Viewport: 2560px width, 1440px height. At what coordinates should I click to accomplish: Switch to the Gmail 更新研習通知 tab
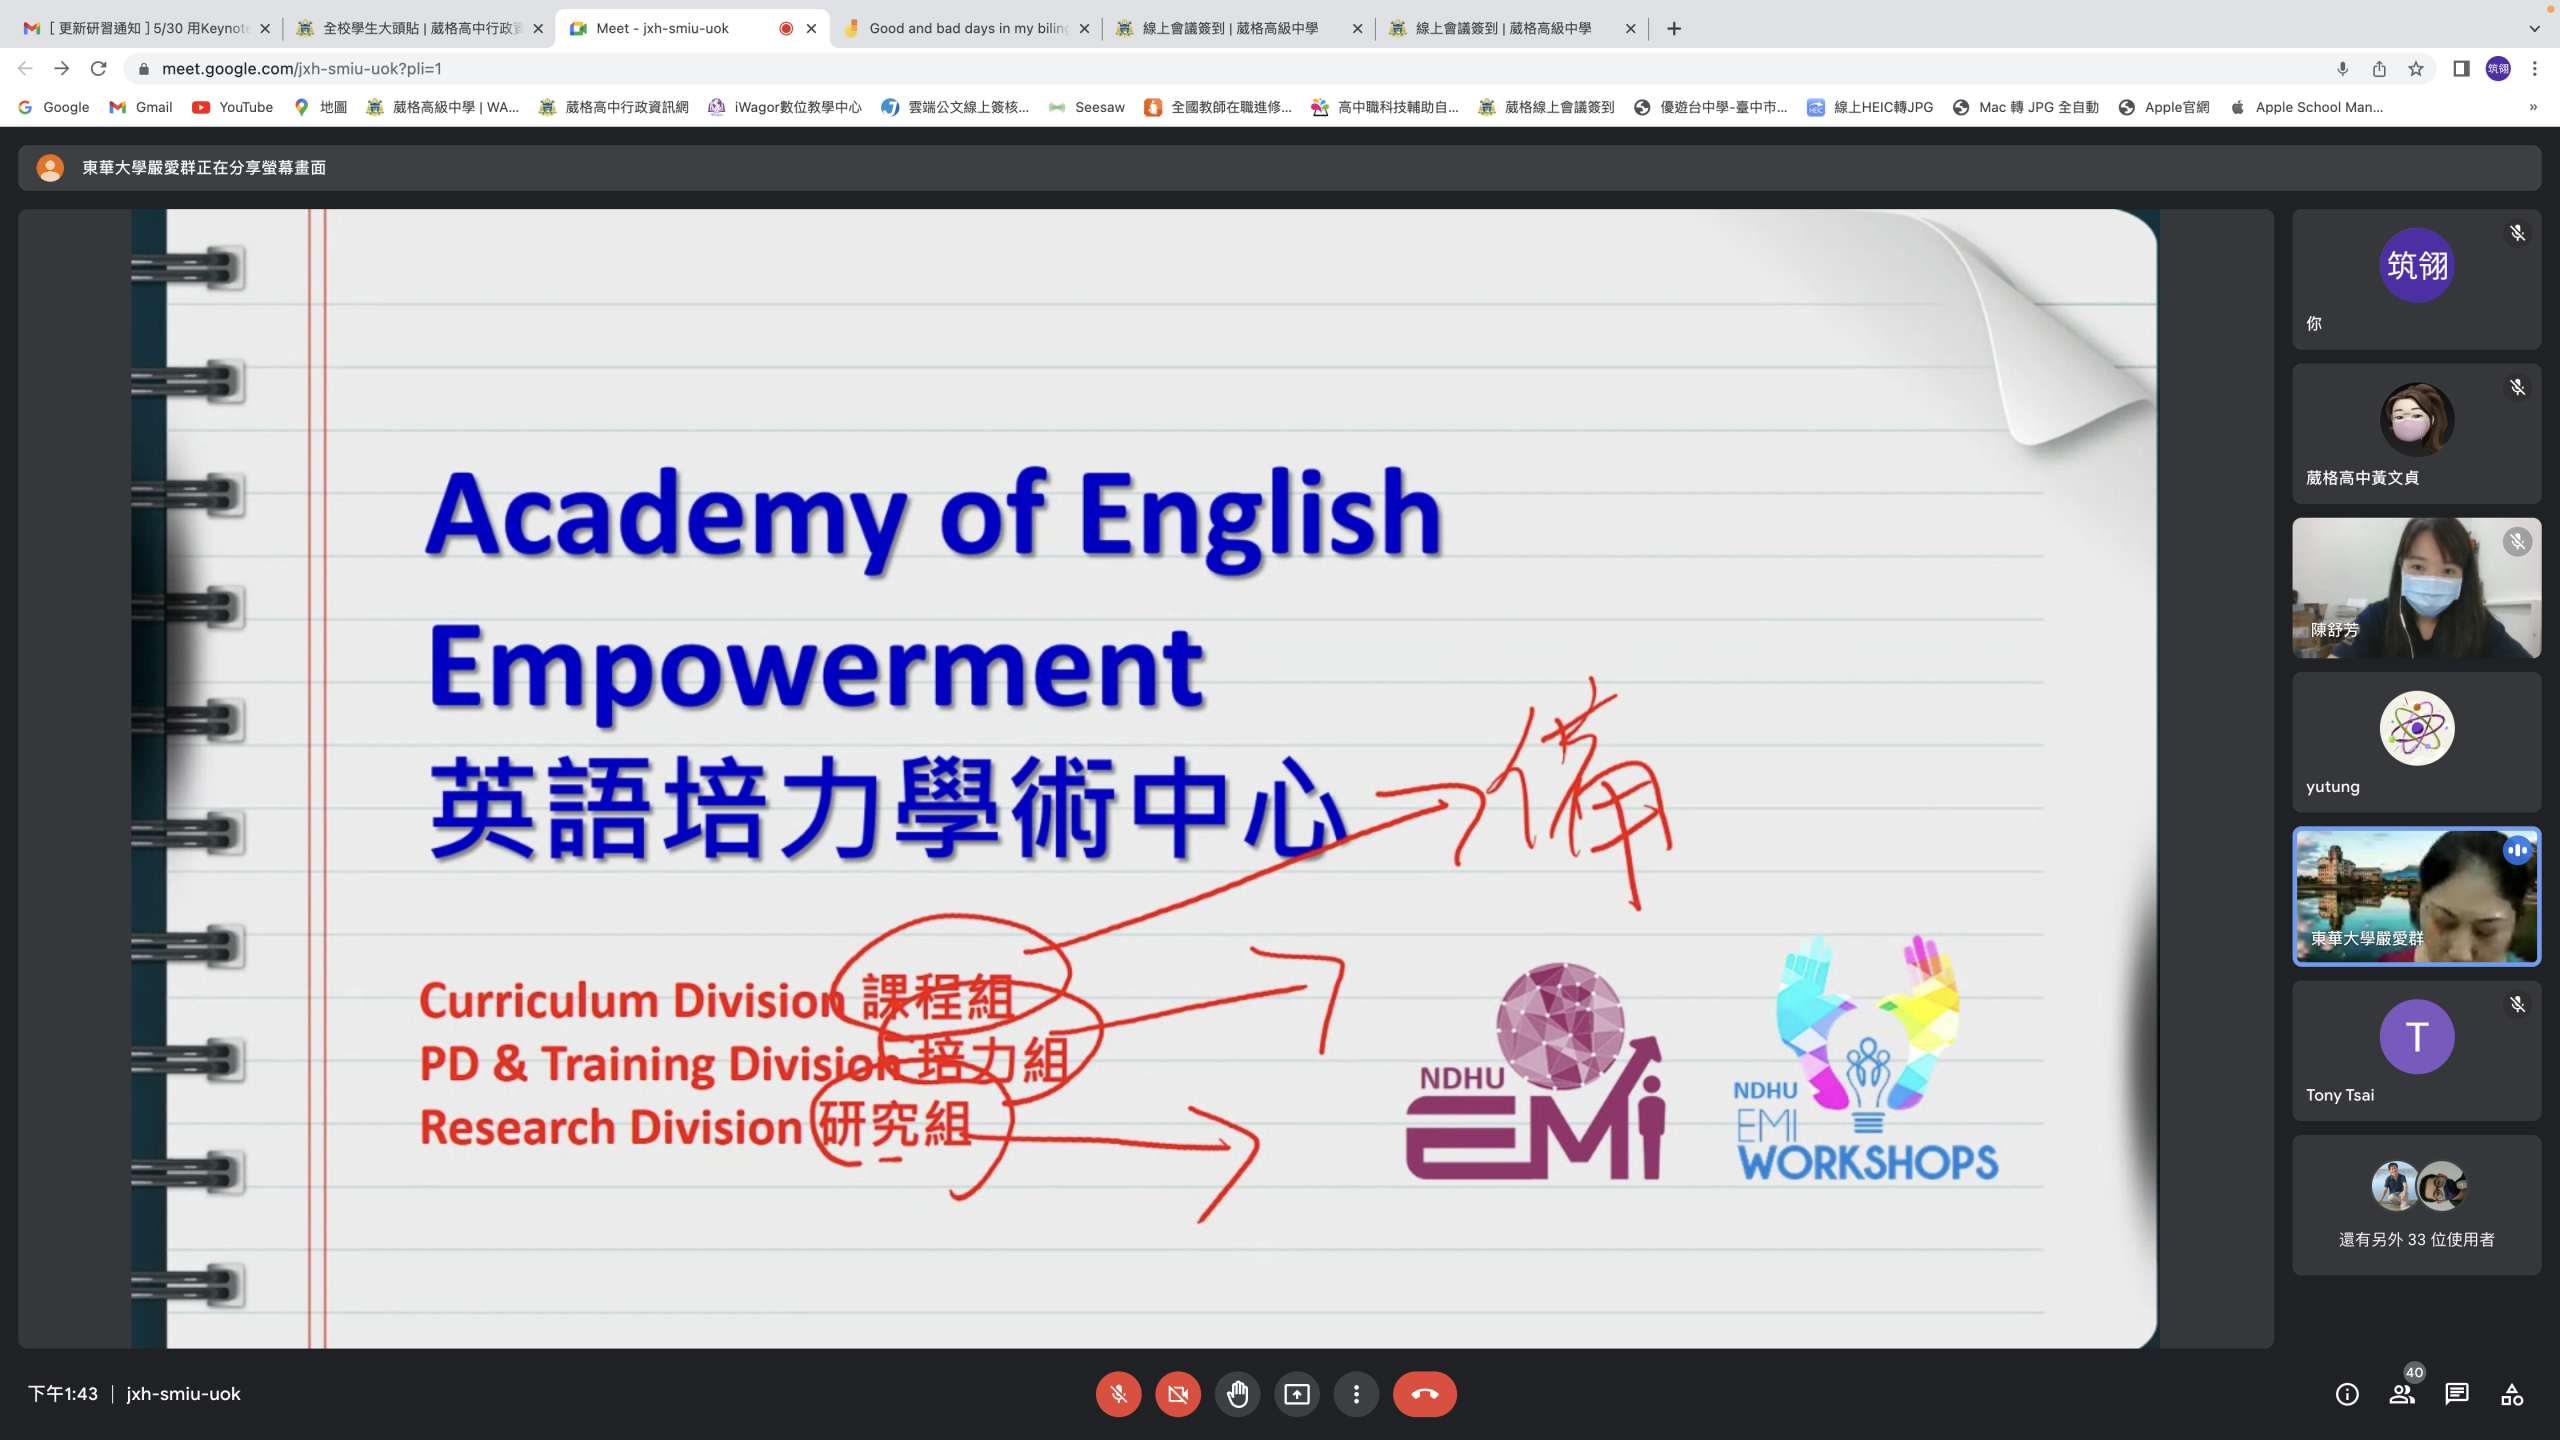coord(147,28)
